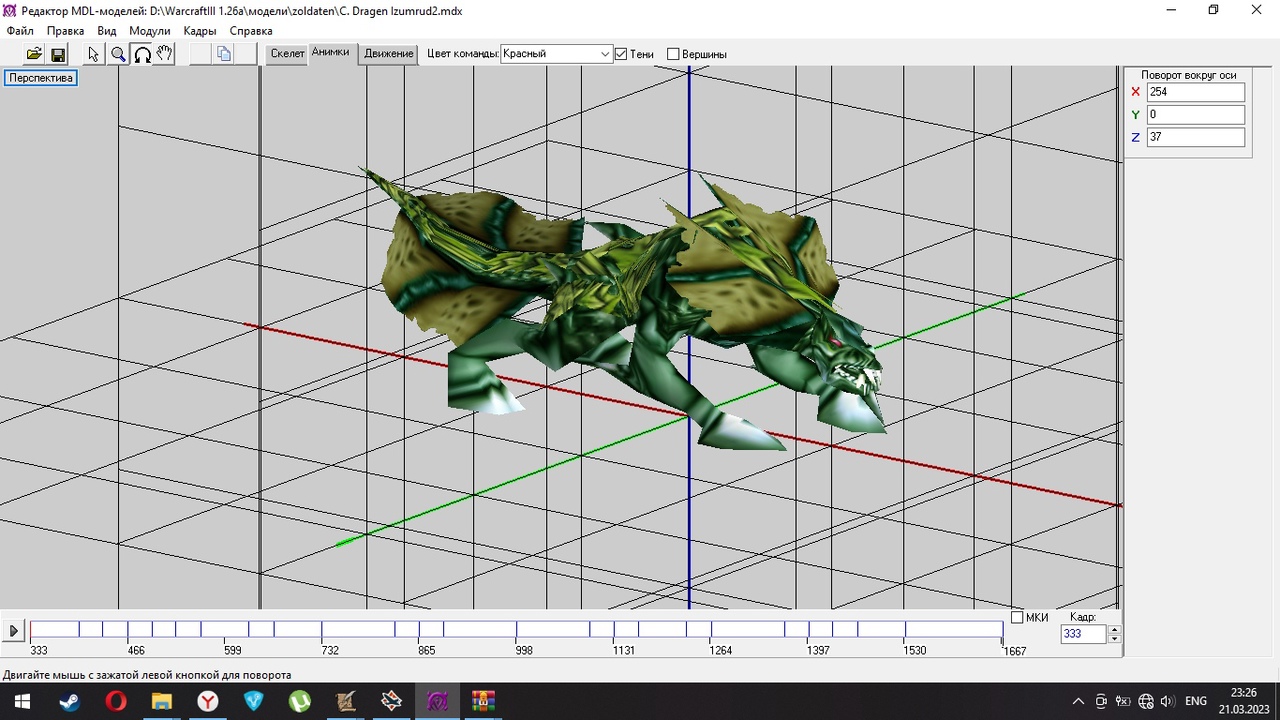Open the team color dropdown Красный

(556, 54)
